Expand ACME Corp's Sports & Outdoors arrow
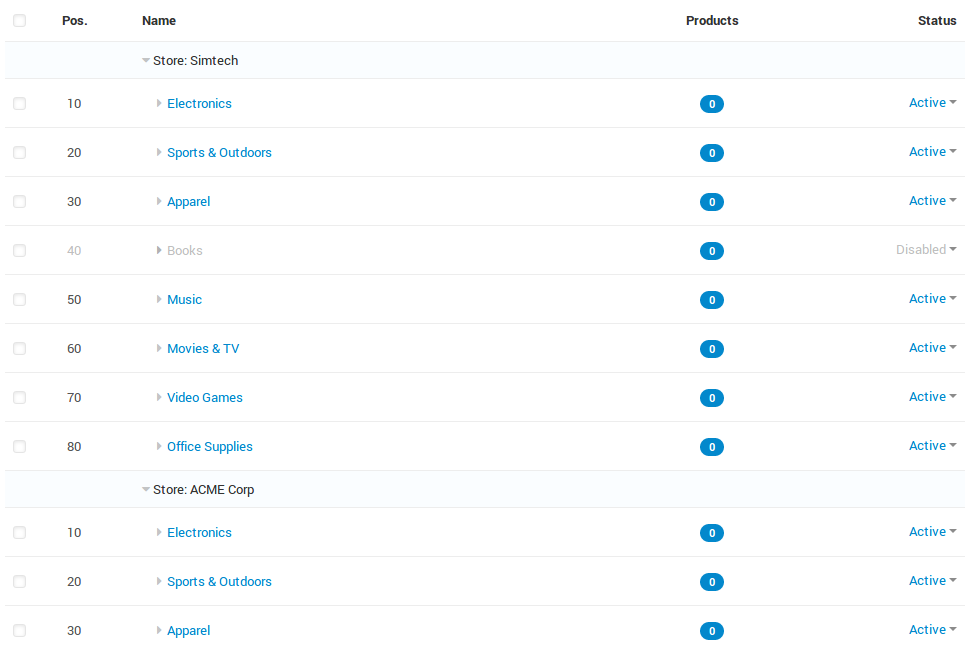 click(159, 581)
